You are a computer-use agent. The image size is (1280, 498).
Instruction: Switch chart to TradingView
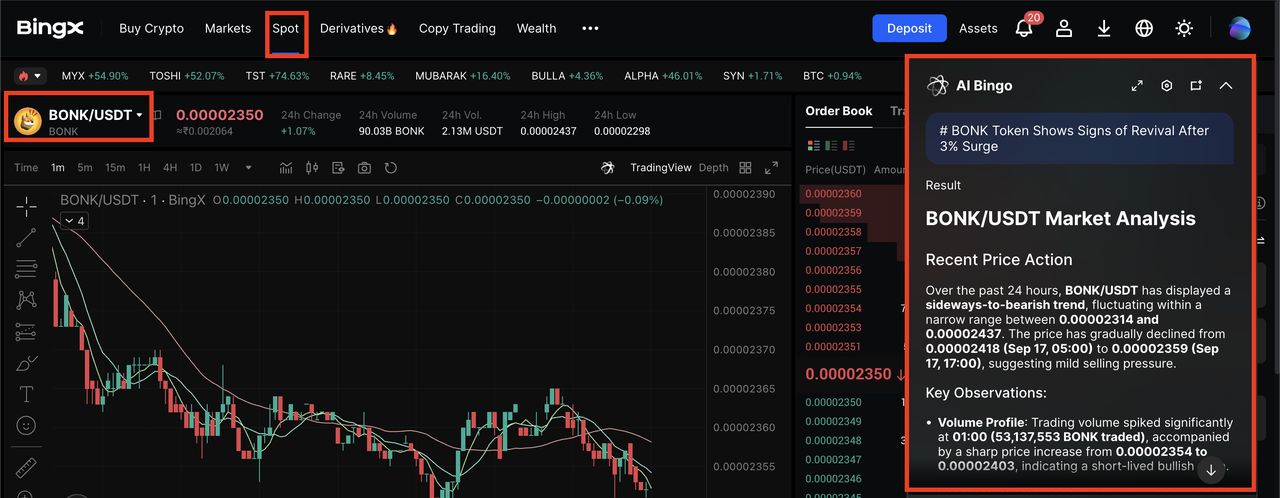tap(660, 168)
